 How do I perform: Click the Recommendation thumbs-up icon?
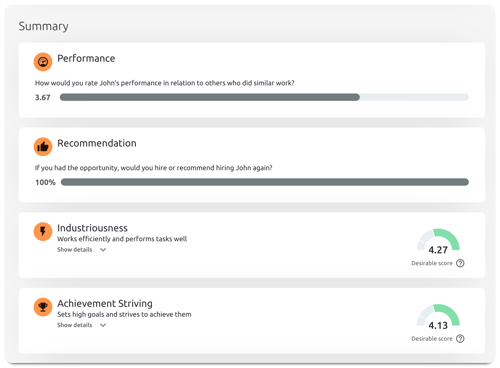43,147
